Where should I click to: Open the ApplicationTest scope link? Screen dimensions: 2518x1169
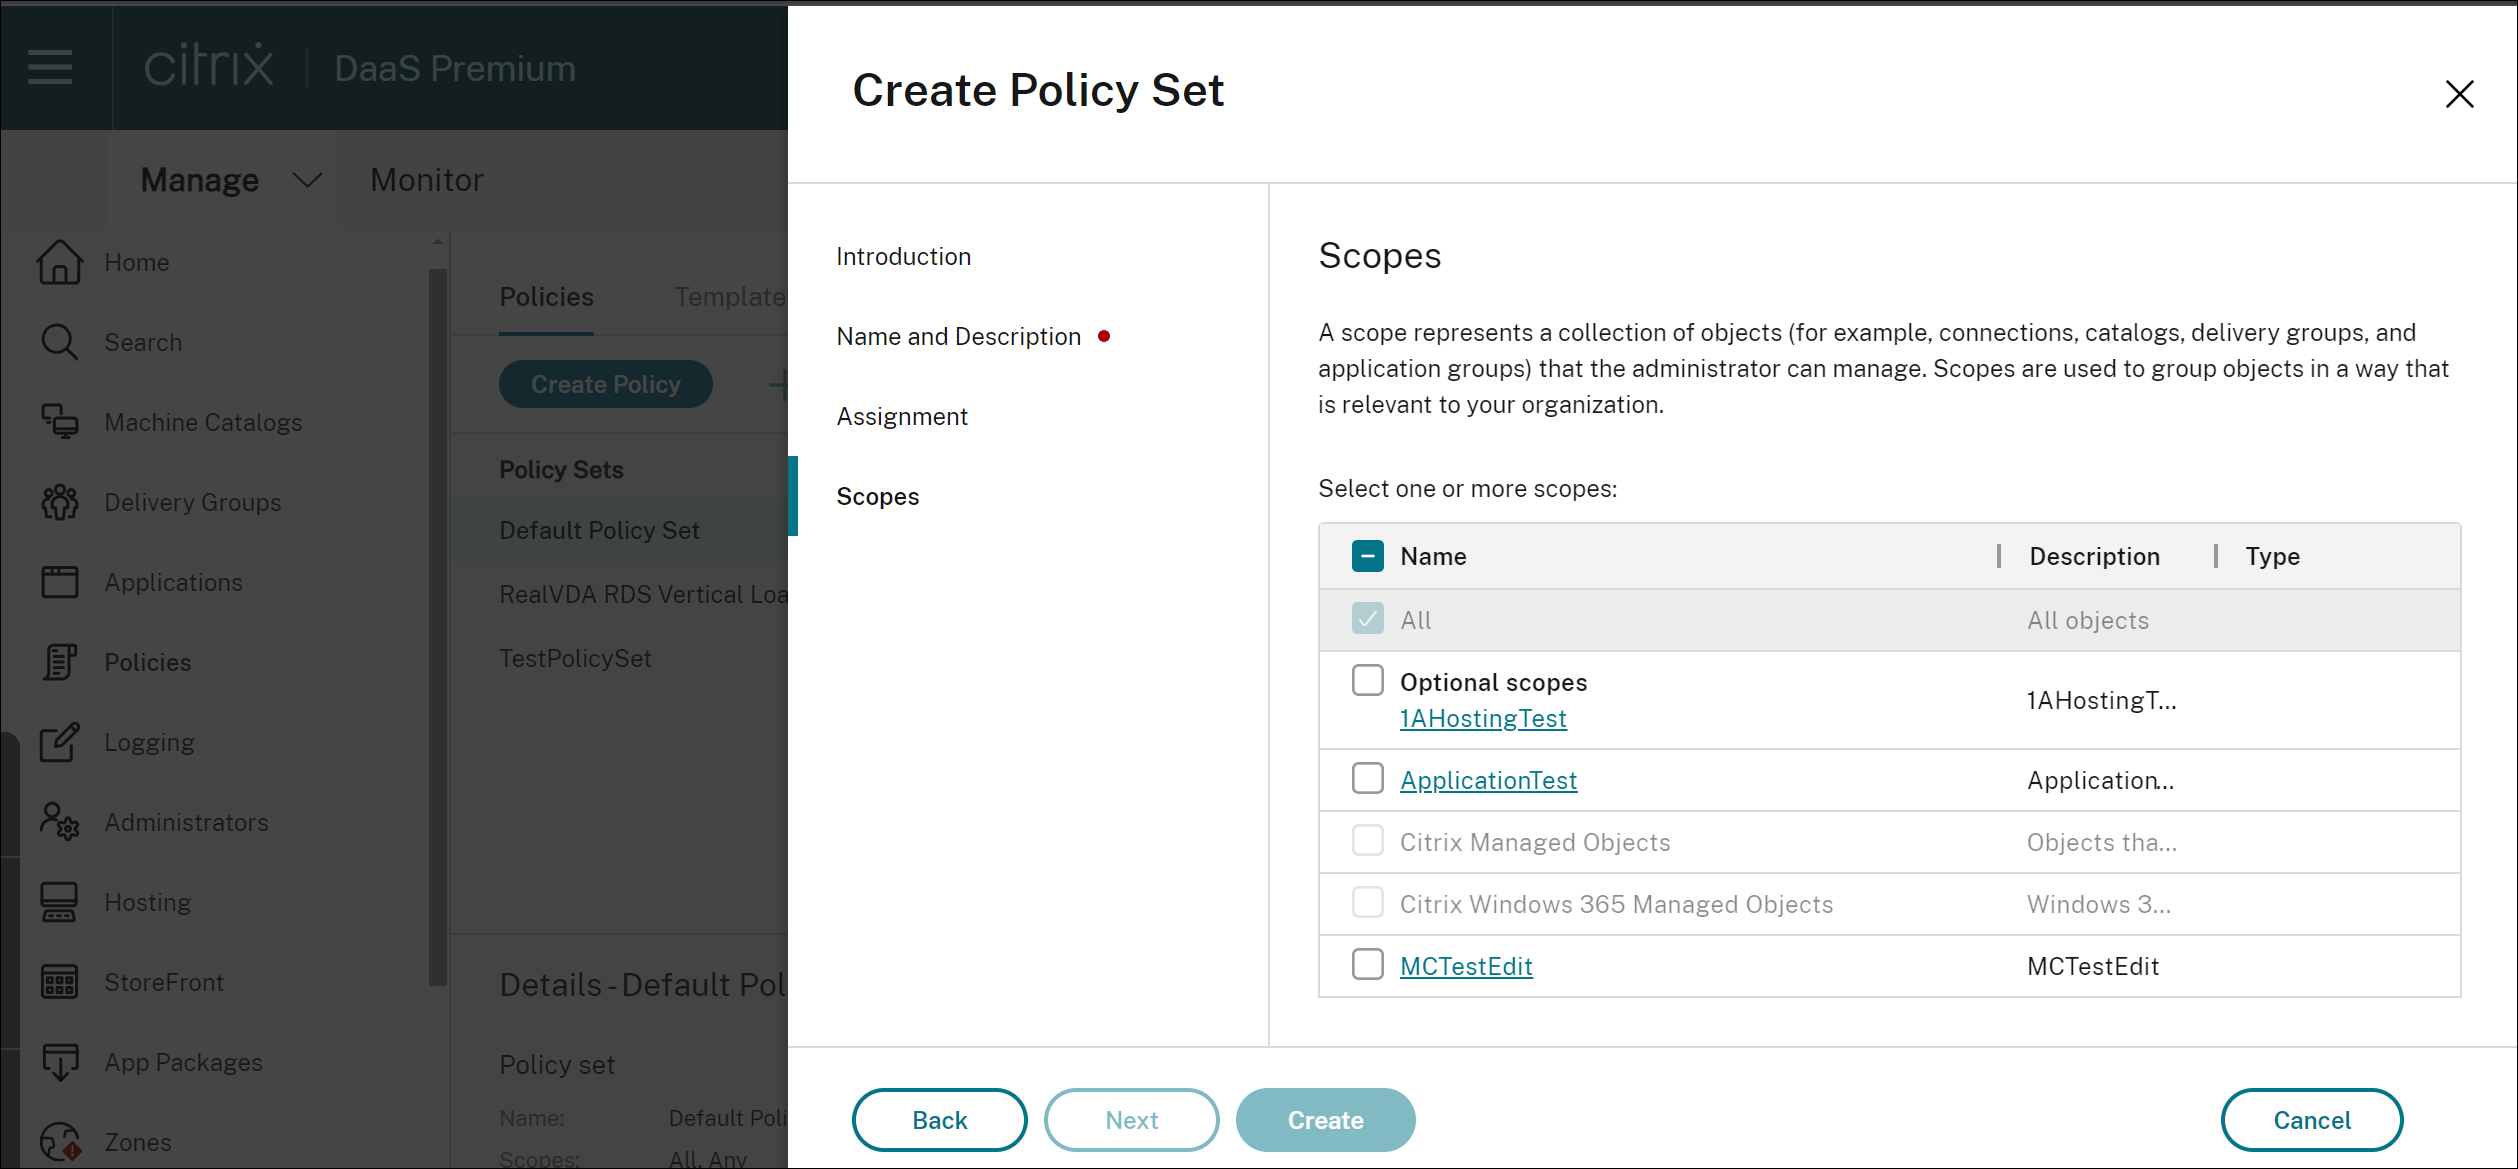coord(1485,779)
